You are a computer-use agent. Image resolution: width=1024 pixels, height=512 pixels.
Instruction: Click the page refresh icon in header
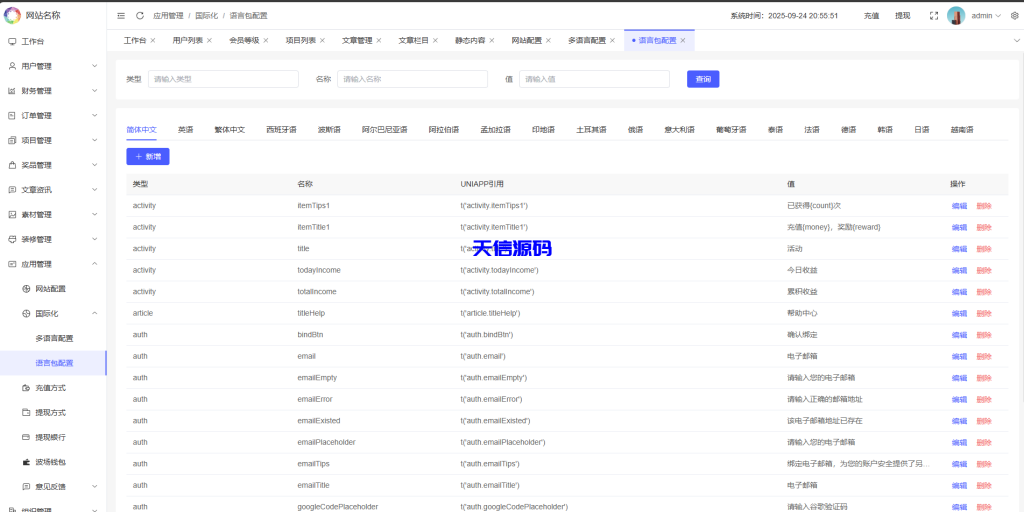tap(140, 16)
